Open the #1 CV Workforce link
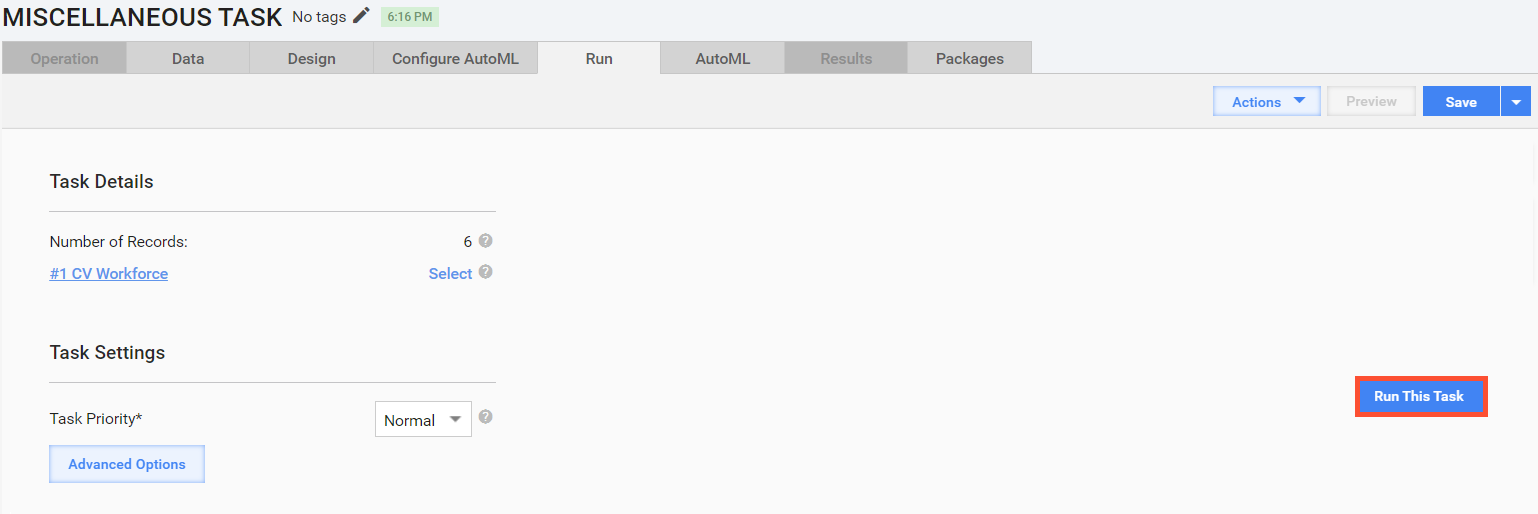This screenshot has width=1538, height=514. [x=109, y=273]
